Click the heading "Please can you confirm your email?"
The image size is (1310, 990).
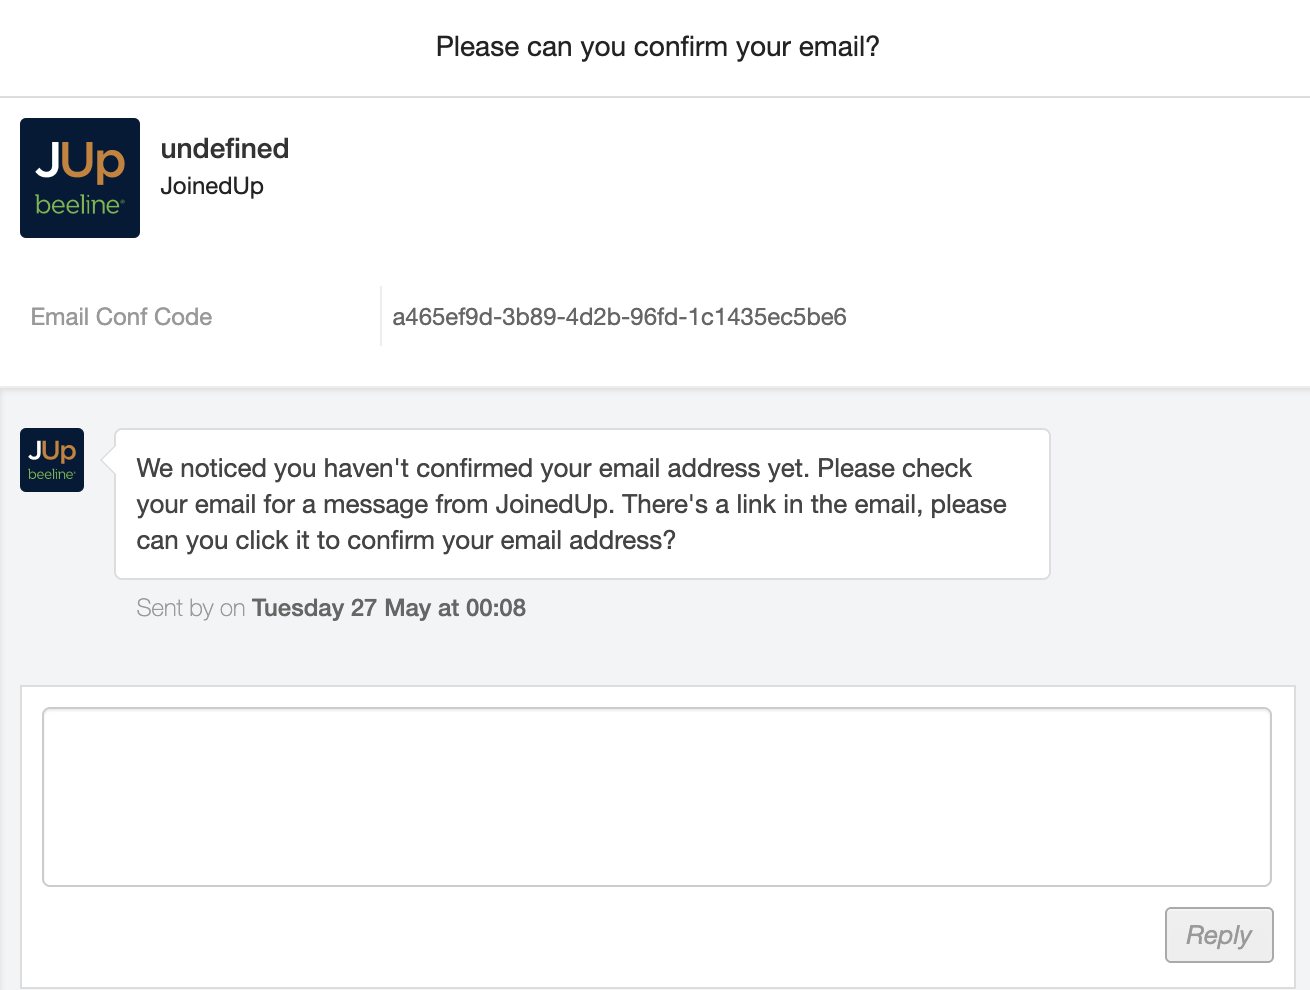pyautogui.click(x=657, y=47)
